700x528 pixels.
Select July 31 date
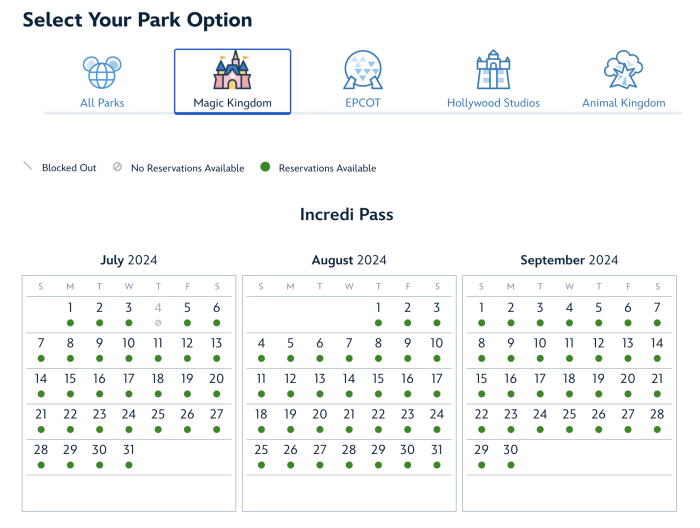(x=129, y=450)
